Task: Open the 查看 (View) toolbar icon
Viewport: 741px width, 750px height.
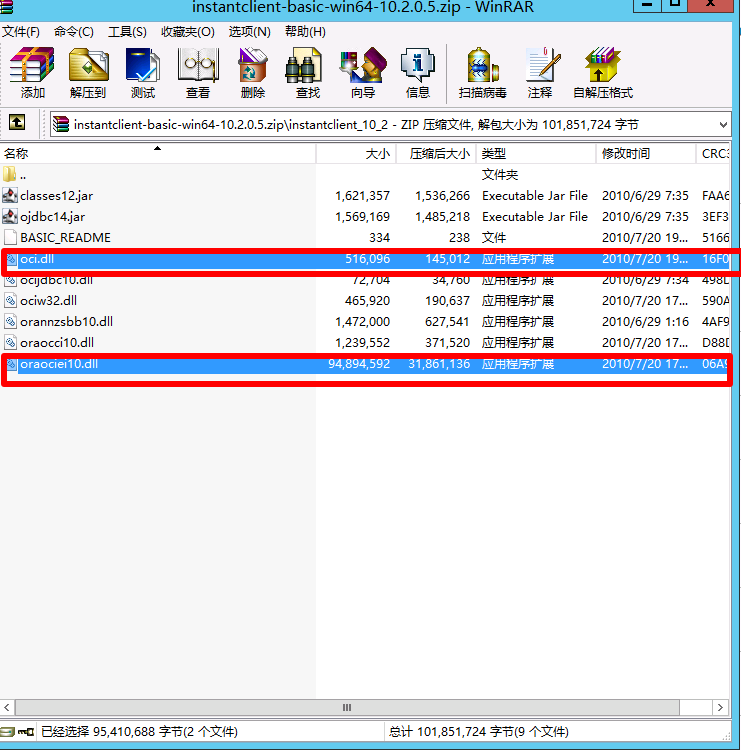Action: pyautogui.click(x=198, y=65)
